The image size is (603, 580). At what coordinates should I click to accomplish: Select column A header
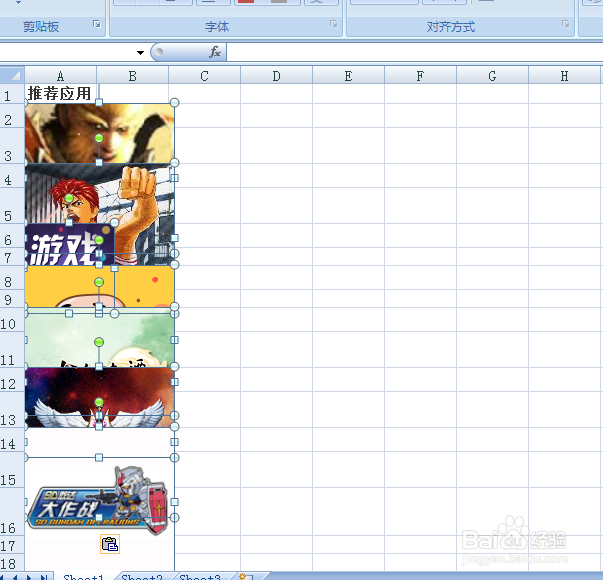click(x=60, y=76)
